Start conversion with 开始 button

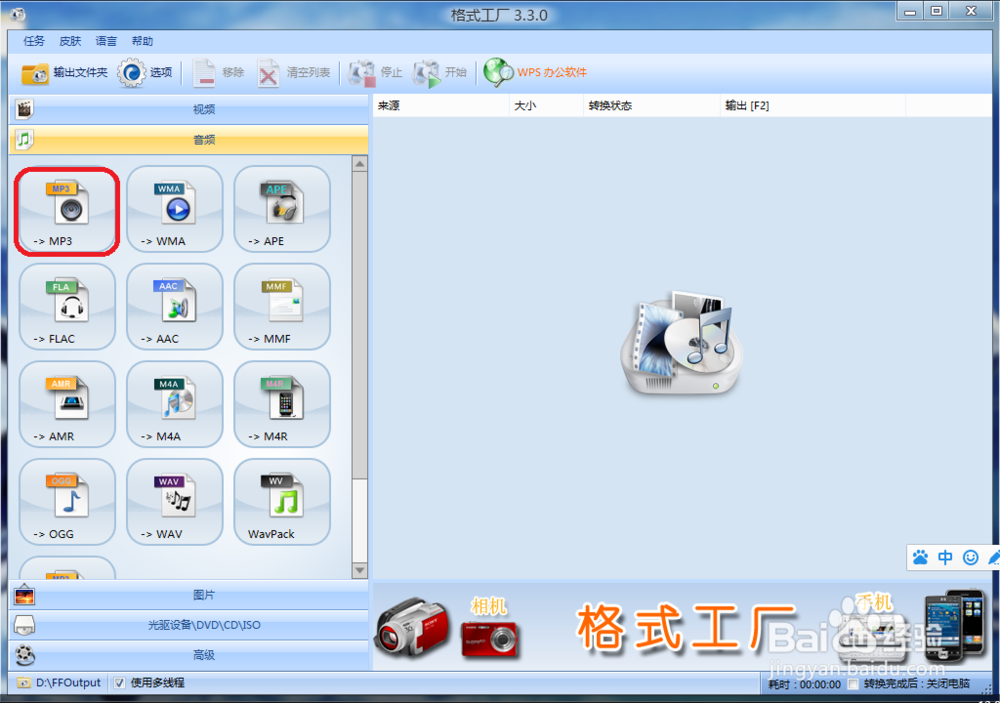[x=440, y=73]
